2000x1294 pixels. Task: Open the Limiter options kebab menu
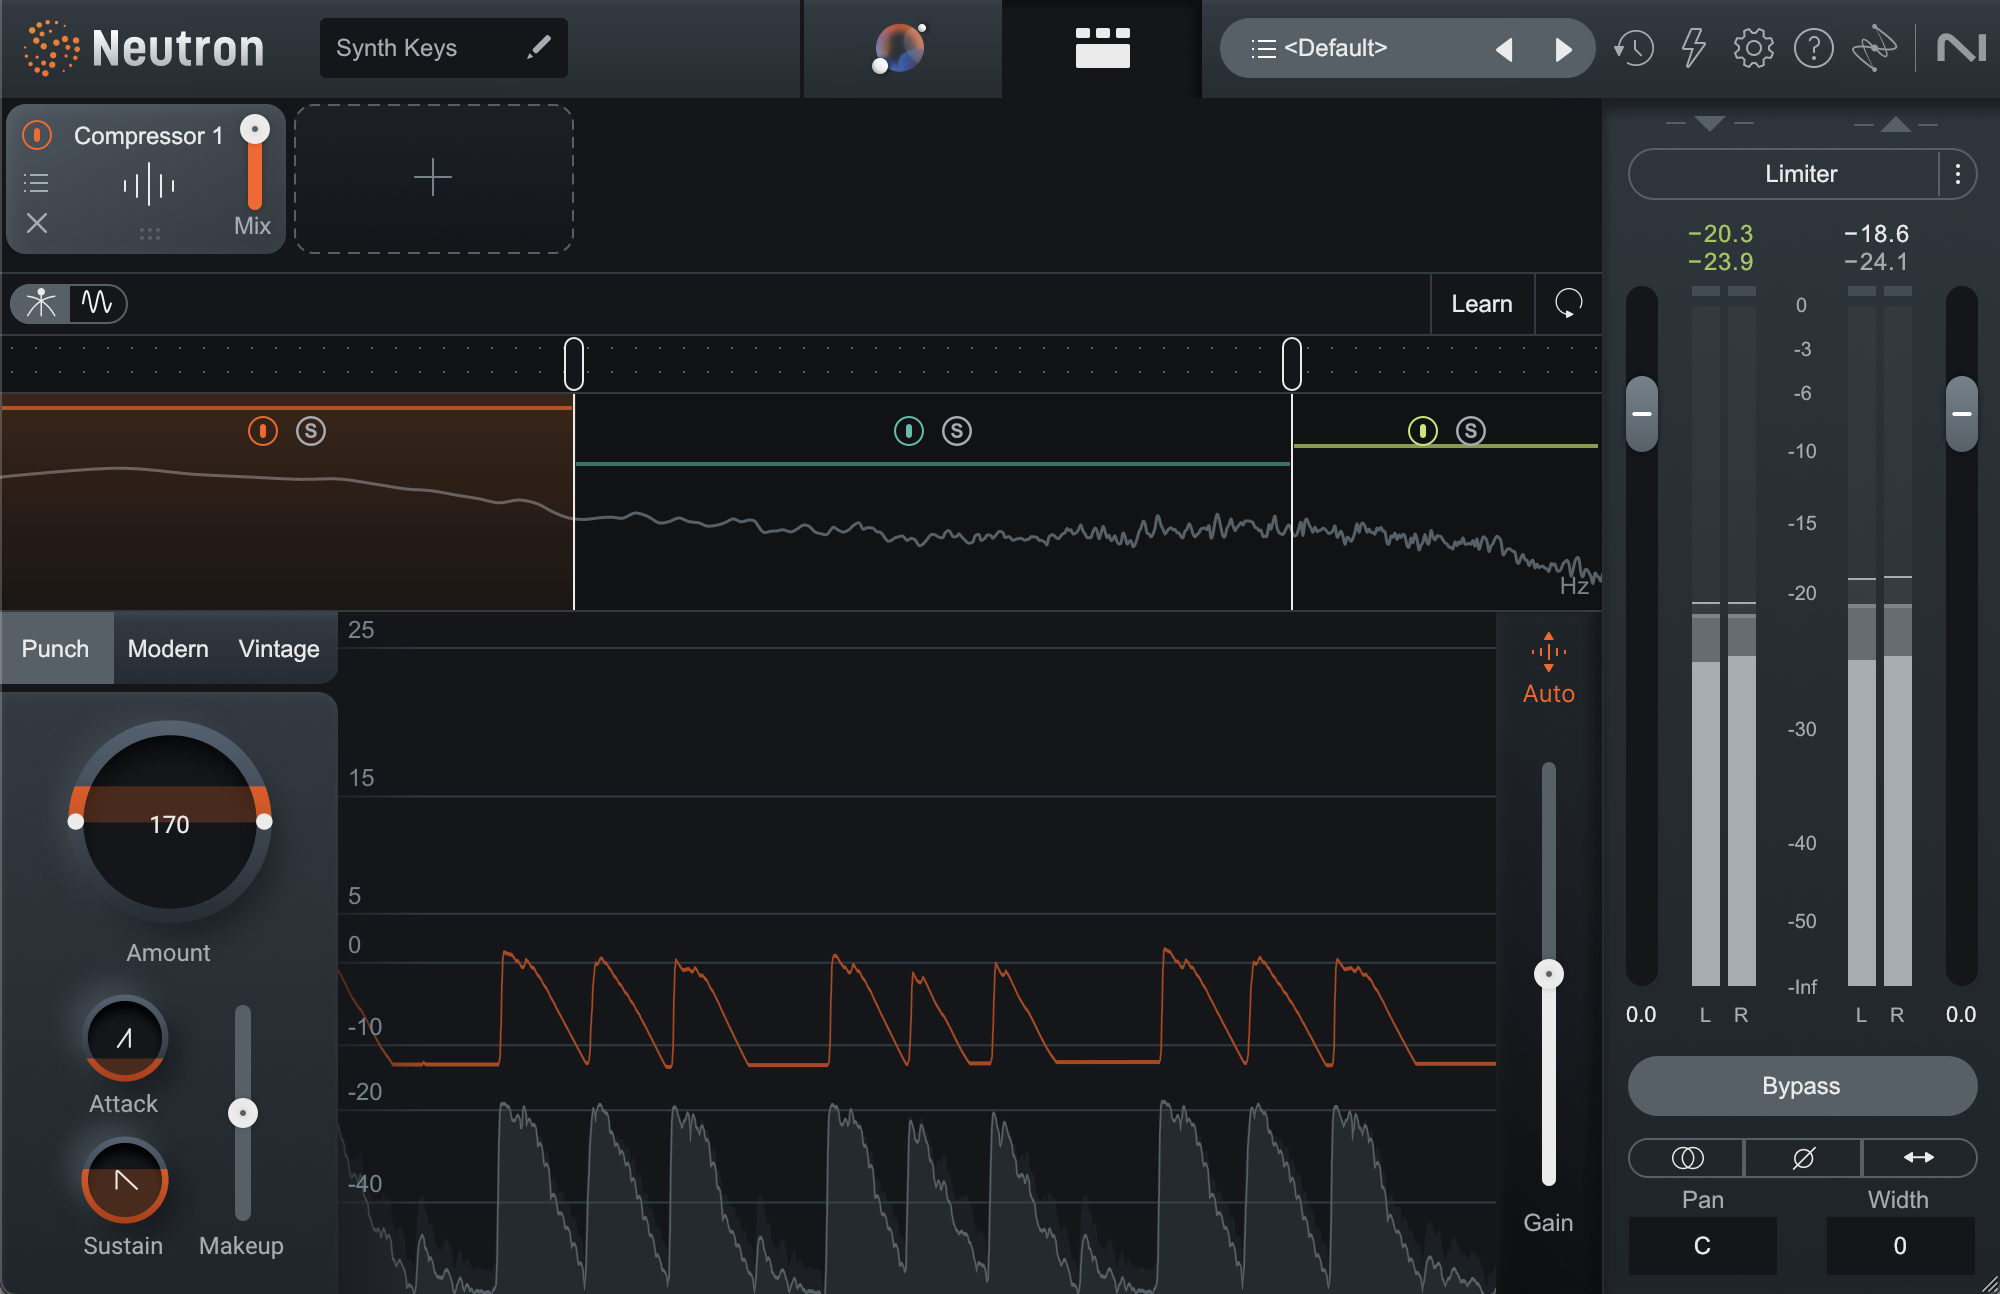pyautogui.click(x=1958, y=174)
